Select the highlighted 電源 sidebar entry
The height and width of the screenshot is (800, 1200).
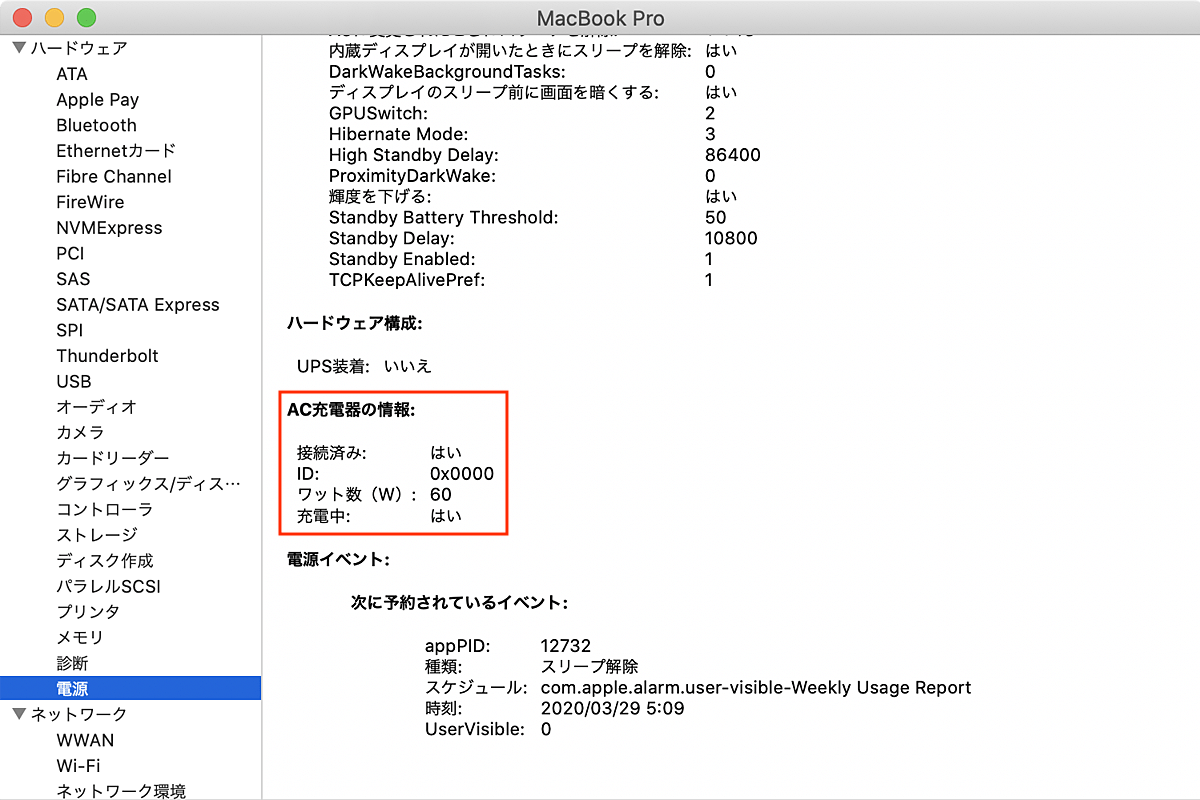[130, 688]
